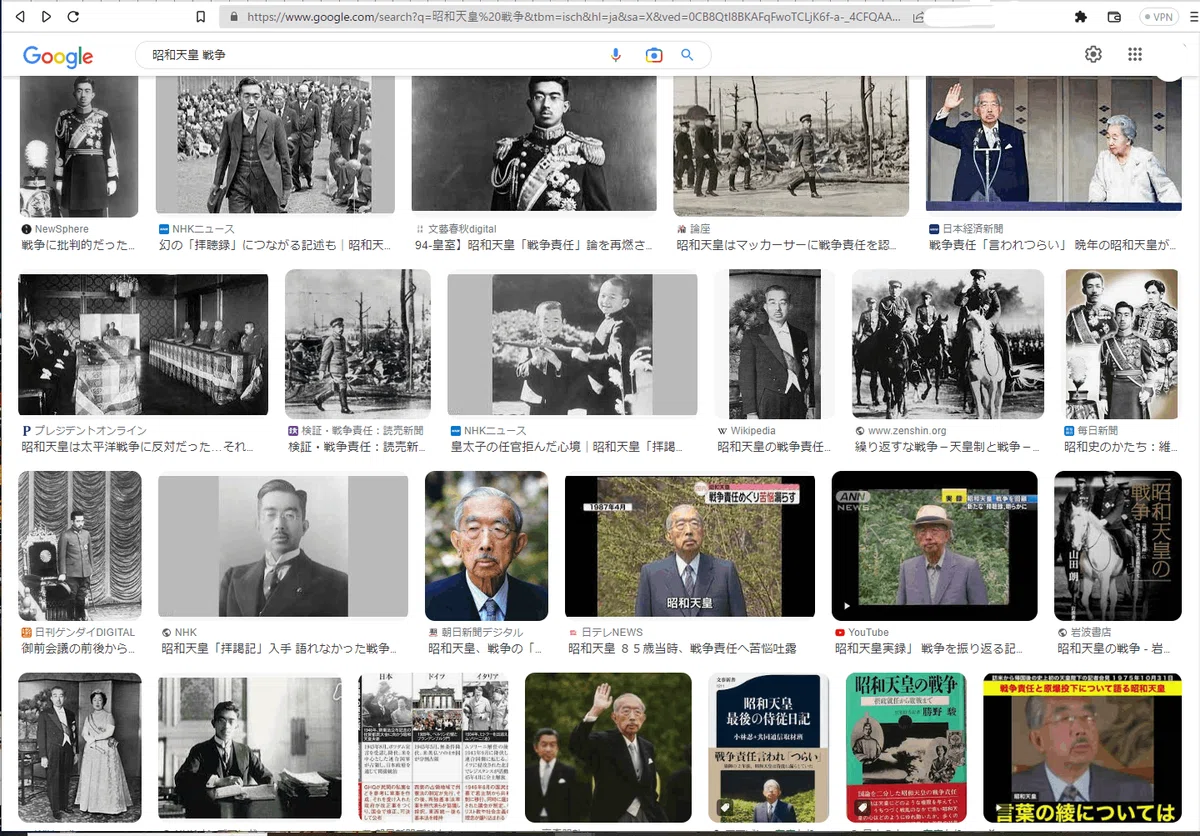Open the 日本経済新聞 戦争責任 result link
Image resolution: width=1200 pixels, height=836 pixels.
click(1055, 245)
